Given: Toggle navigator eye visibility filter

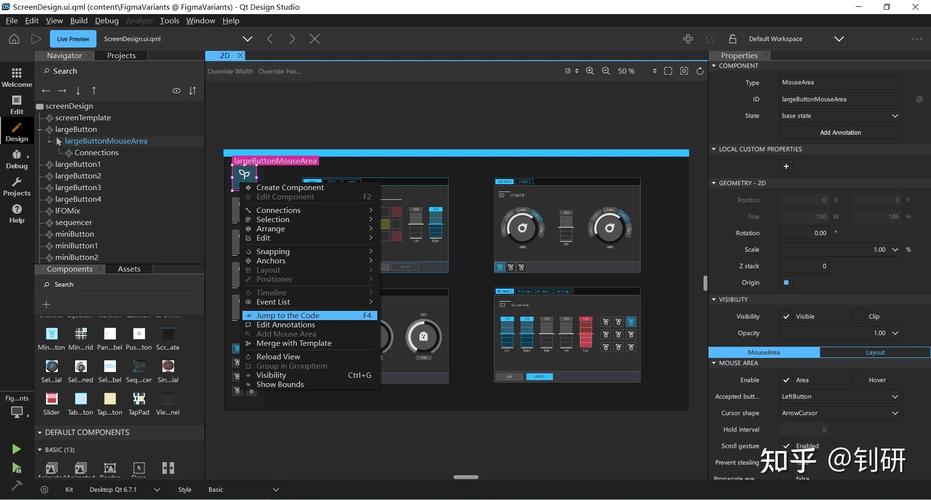Looking at the screenshot, I should [176, 91].
